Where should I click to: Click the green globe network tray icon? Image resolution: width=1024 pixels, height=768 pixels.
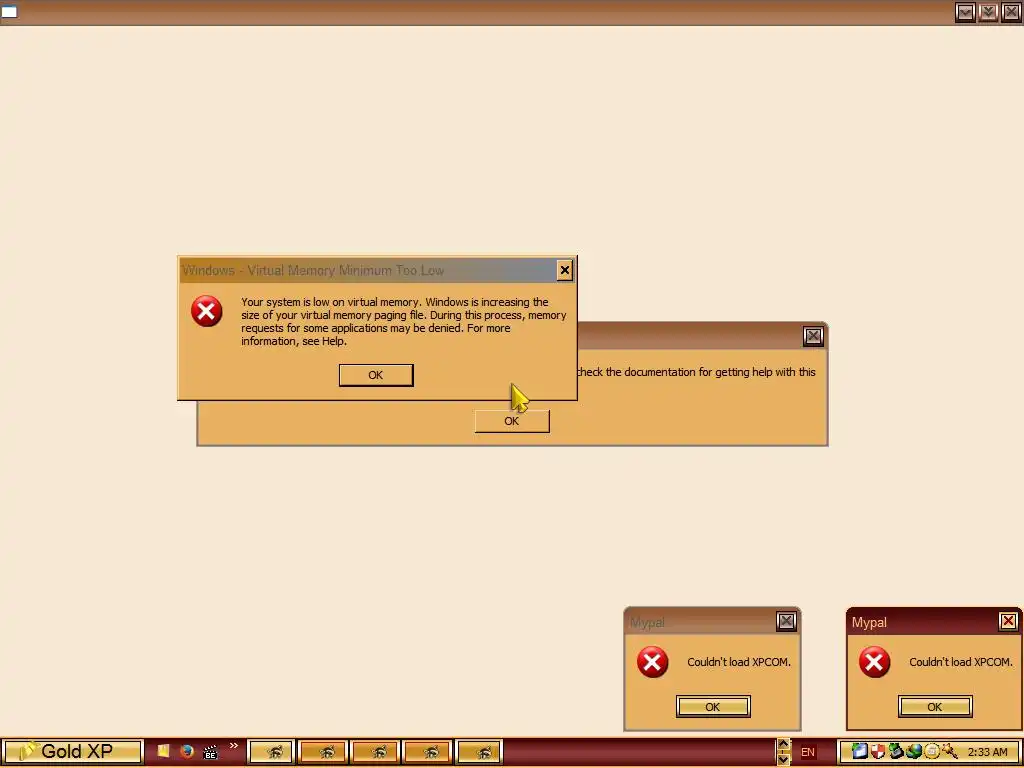tap(913, 752)
